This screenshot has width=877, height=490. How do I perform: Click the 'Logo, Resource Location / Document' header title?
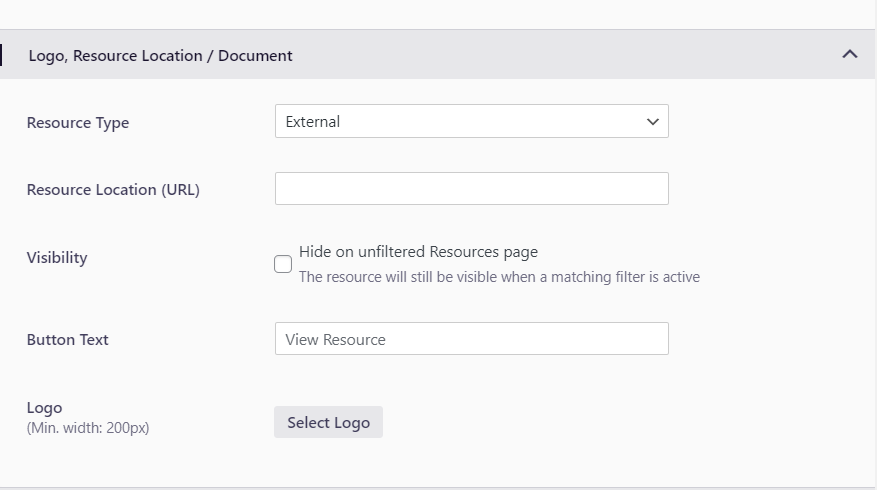[160, 56]
